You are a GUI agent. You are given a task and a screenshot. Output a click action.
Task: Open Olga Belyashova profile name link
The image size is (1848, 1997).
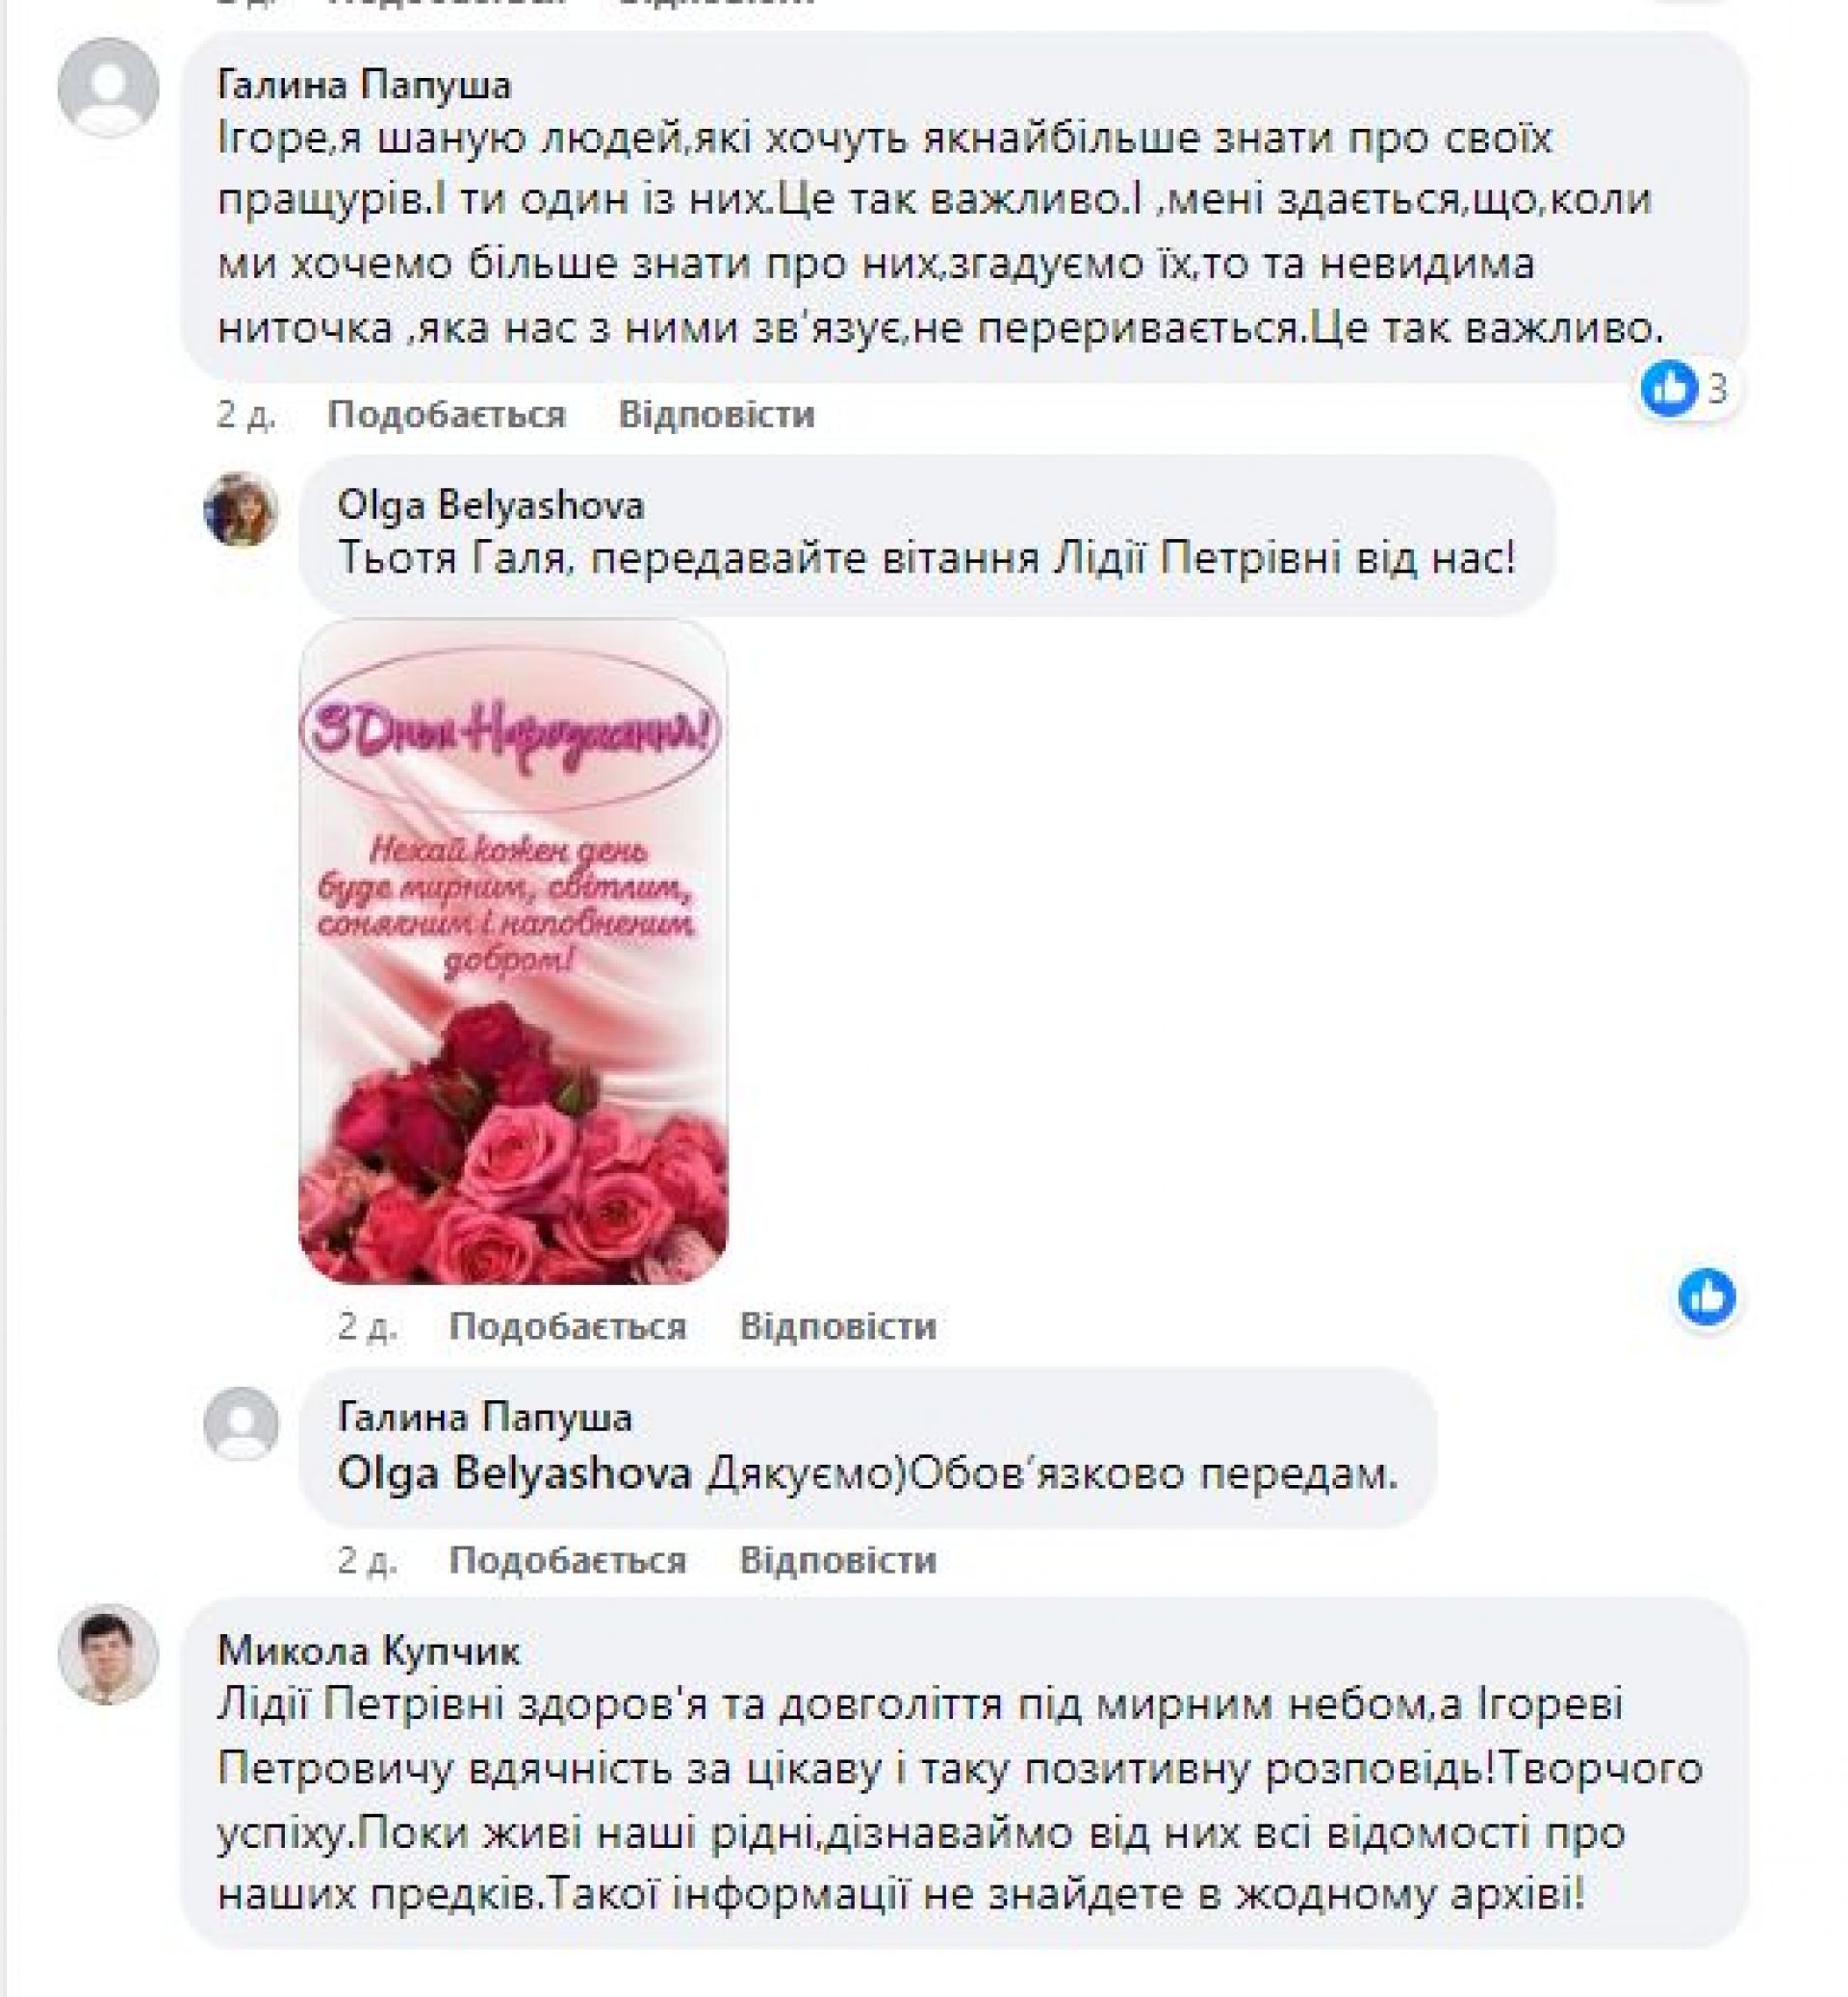[491, 506]
